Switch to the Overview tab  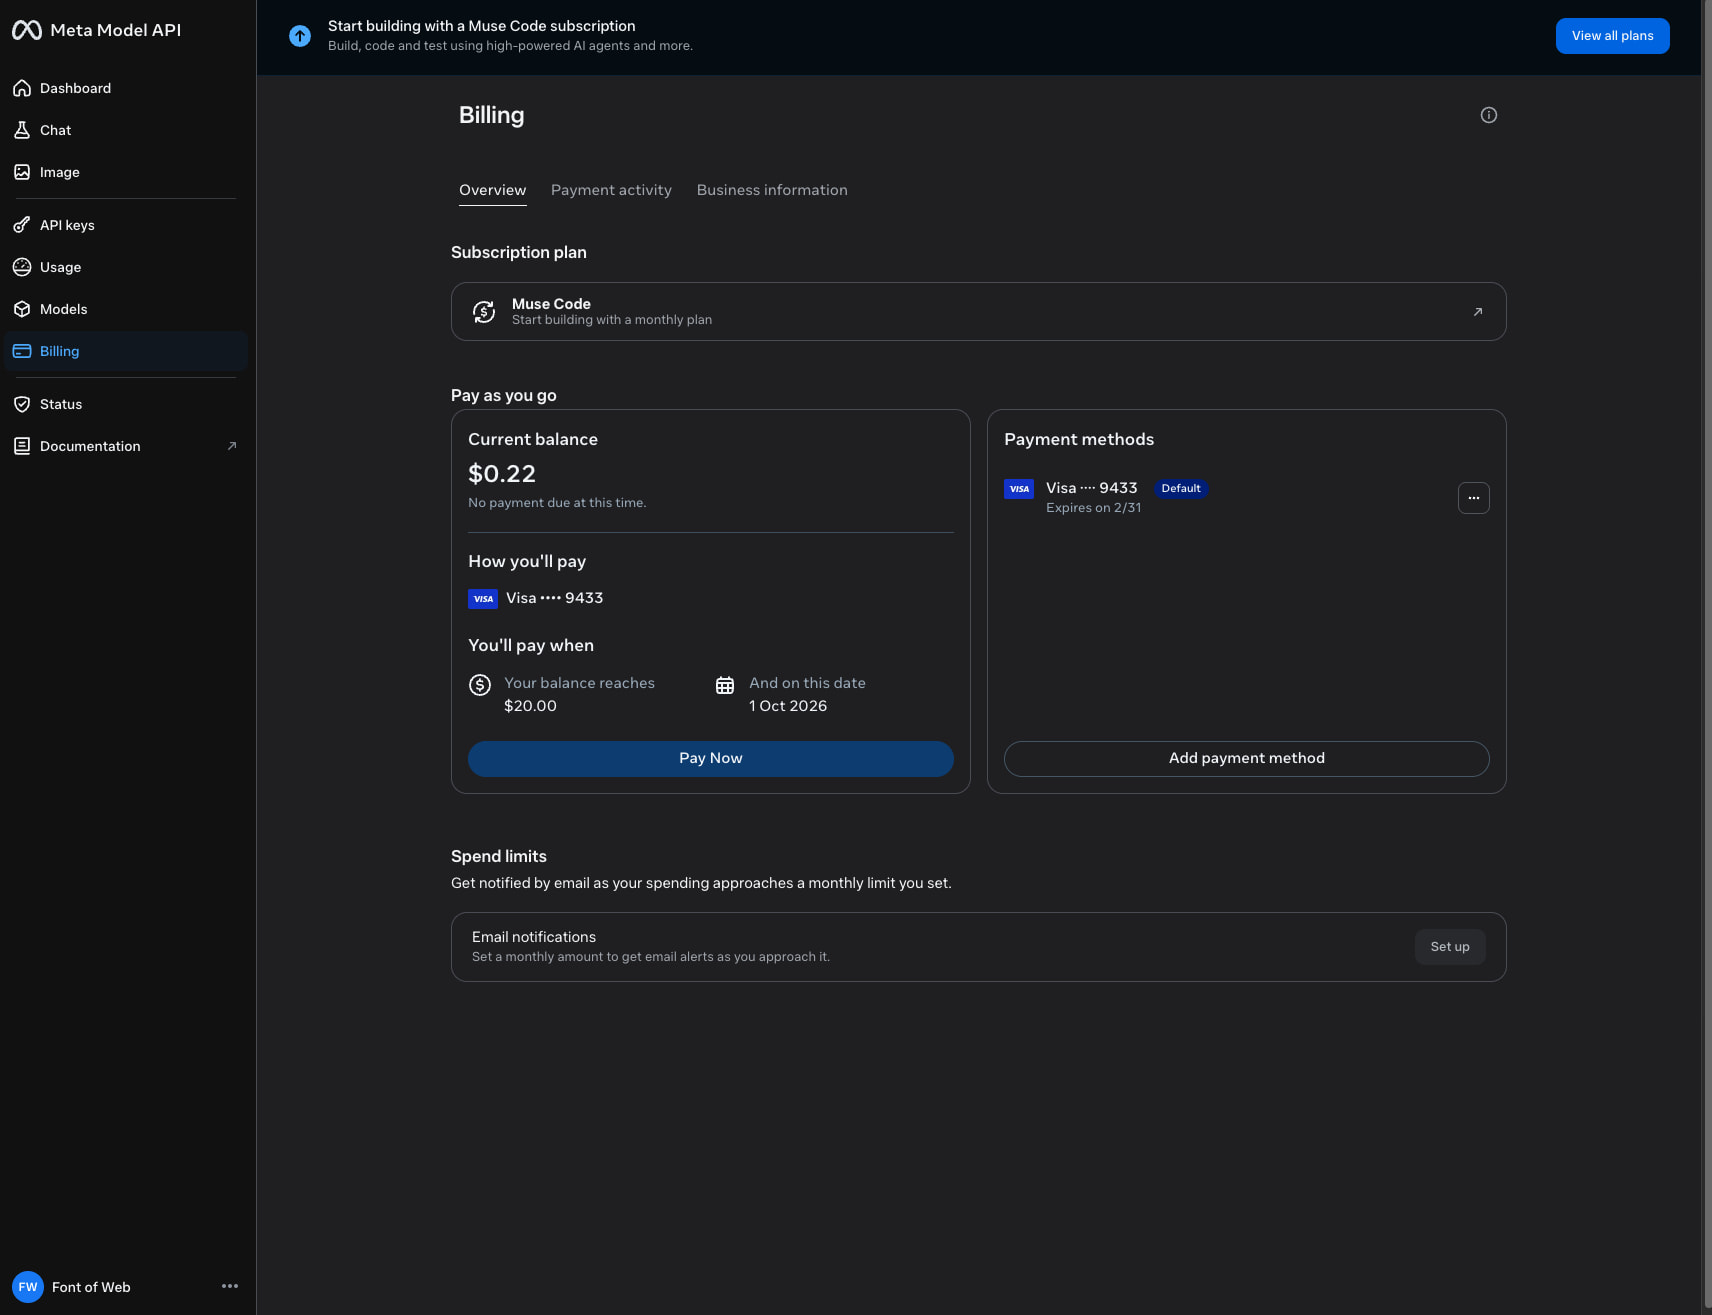click(492, 190)
